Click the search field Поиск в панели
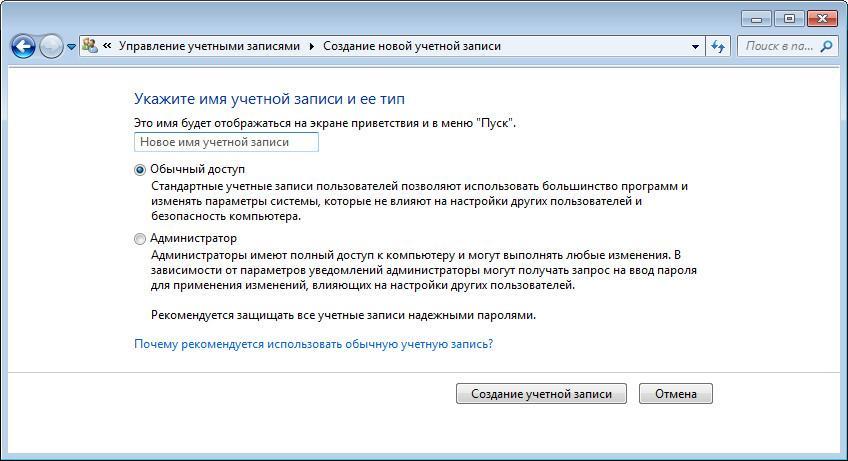Screen dimensions: 848x461 [778, 46]
